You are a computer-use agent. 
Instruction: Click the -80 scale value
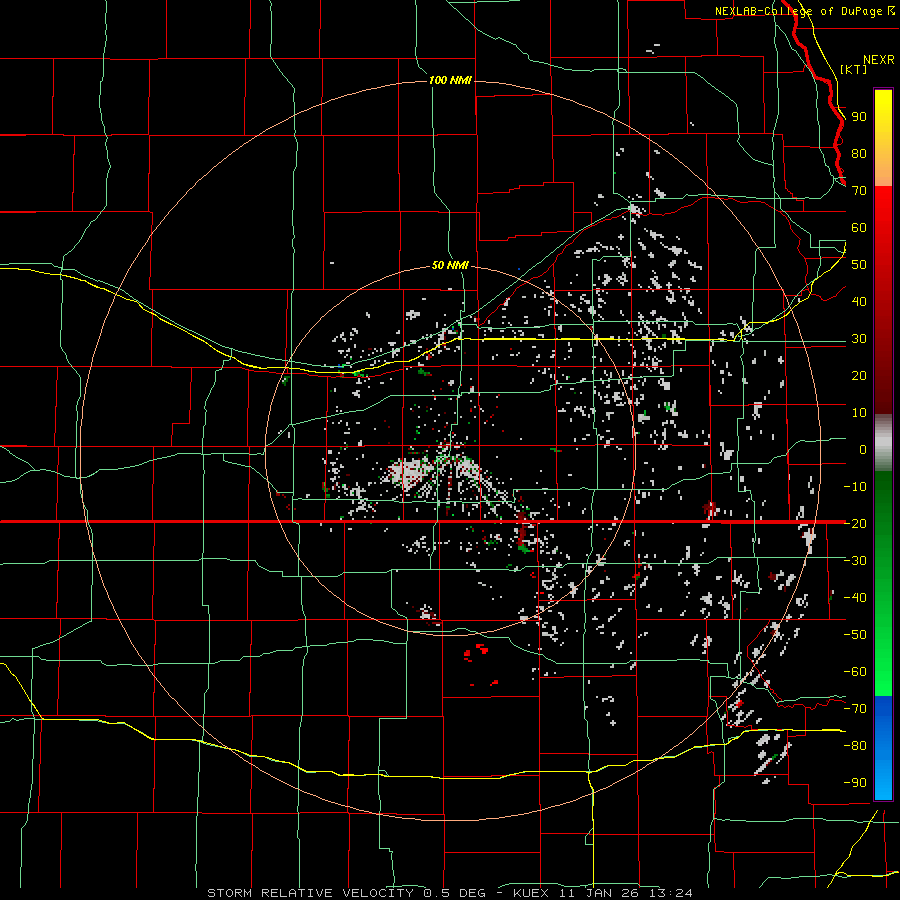tap(855, 746)
